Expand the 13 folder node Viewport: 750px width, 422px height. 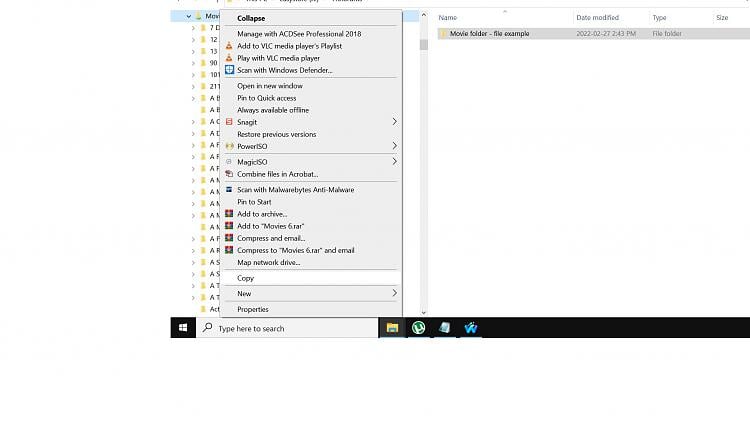pos(193,52)
